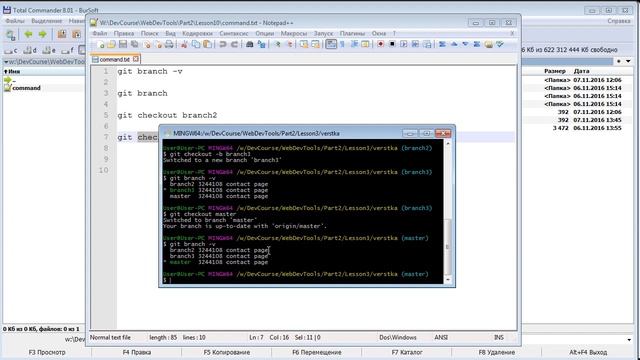Click Total Commander green forward arrow

coord(42,34)
